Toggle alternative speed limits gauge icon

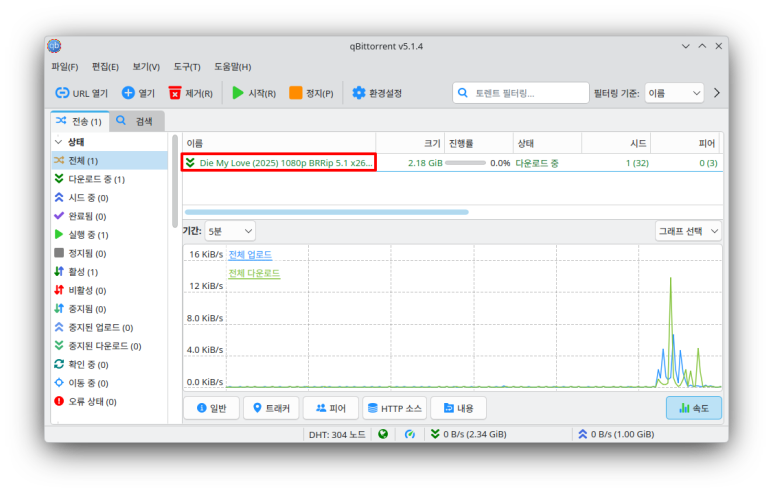click(410, 434)
